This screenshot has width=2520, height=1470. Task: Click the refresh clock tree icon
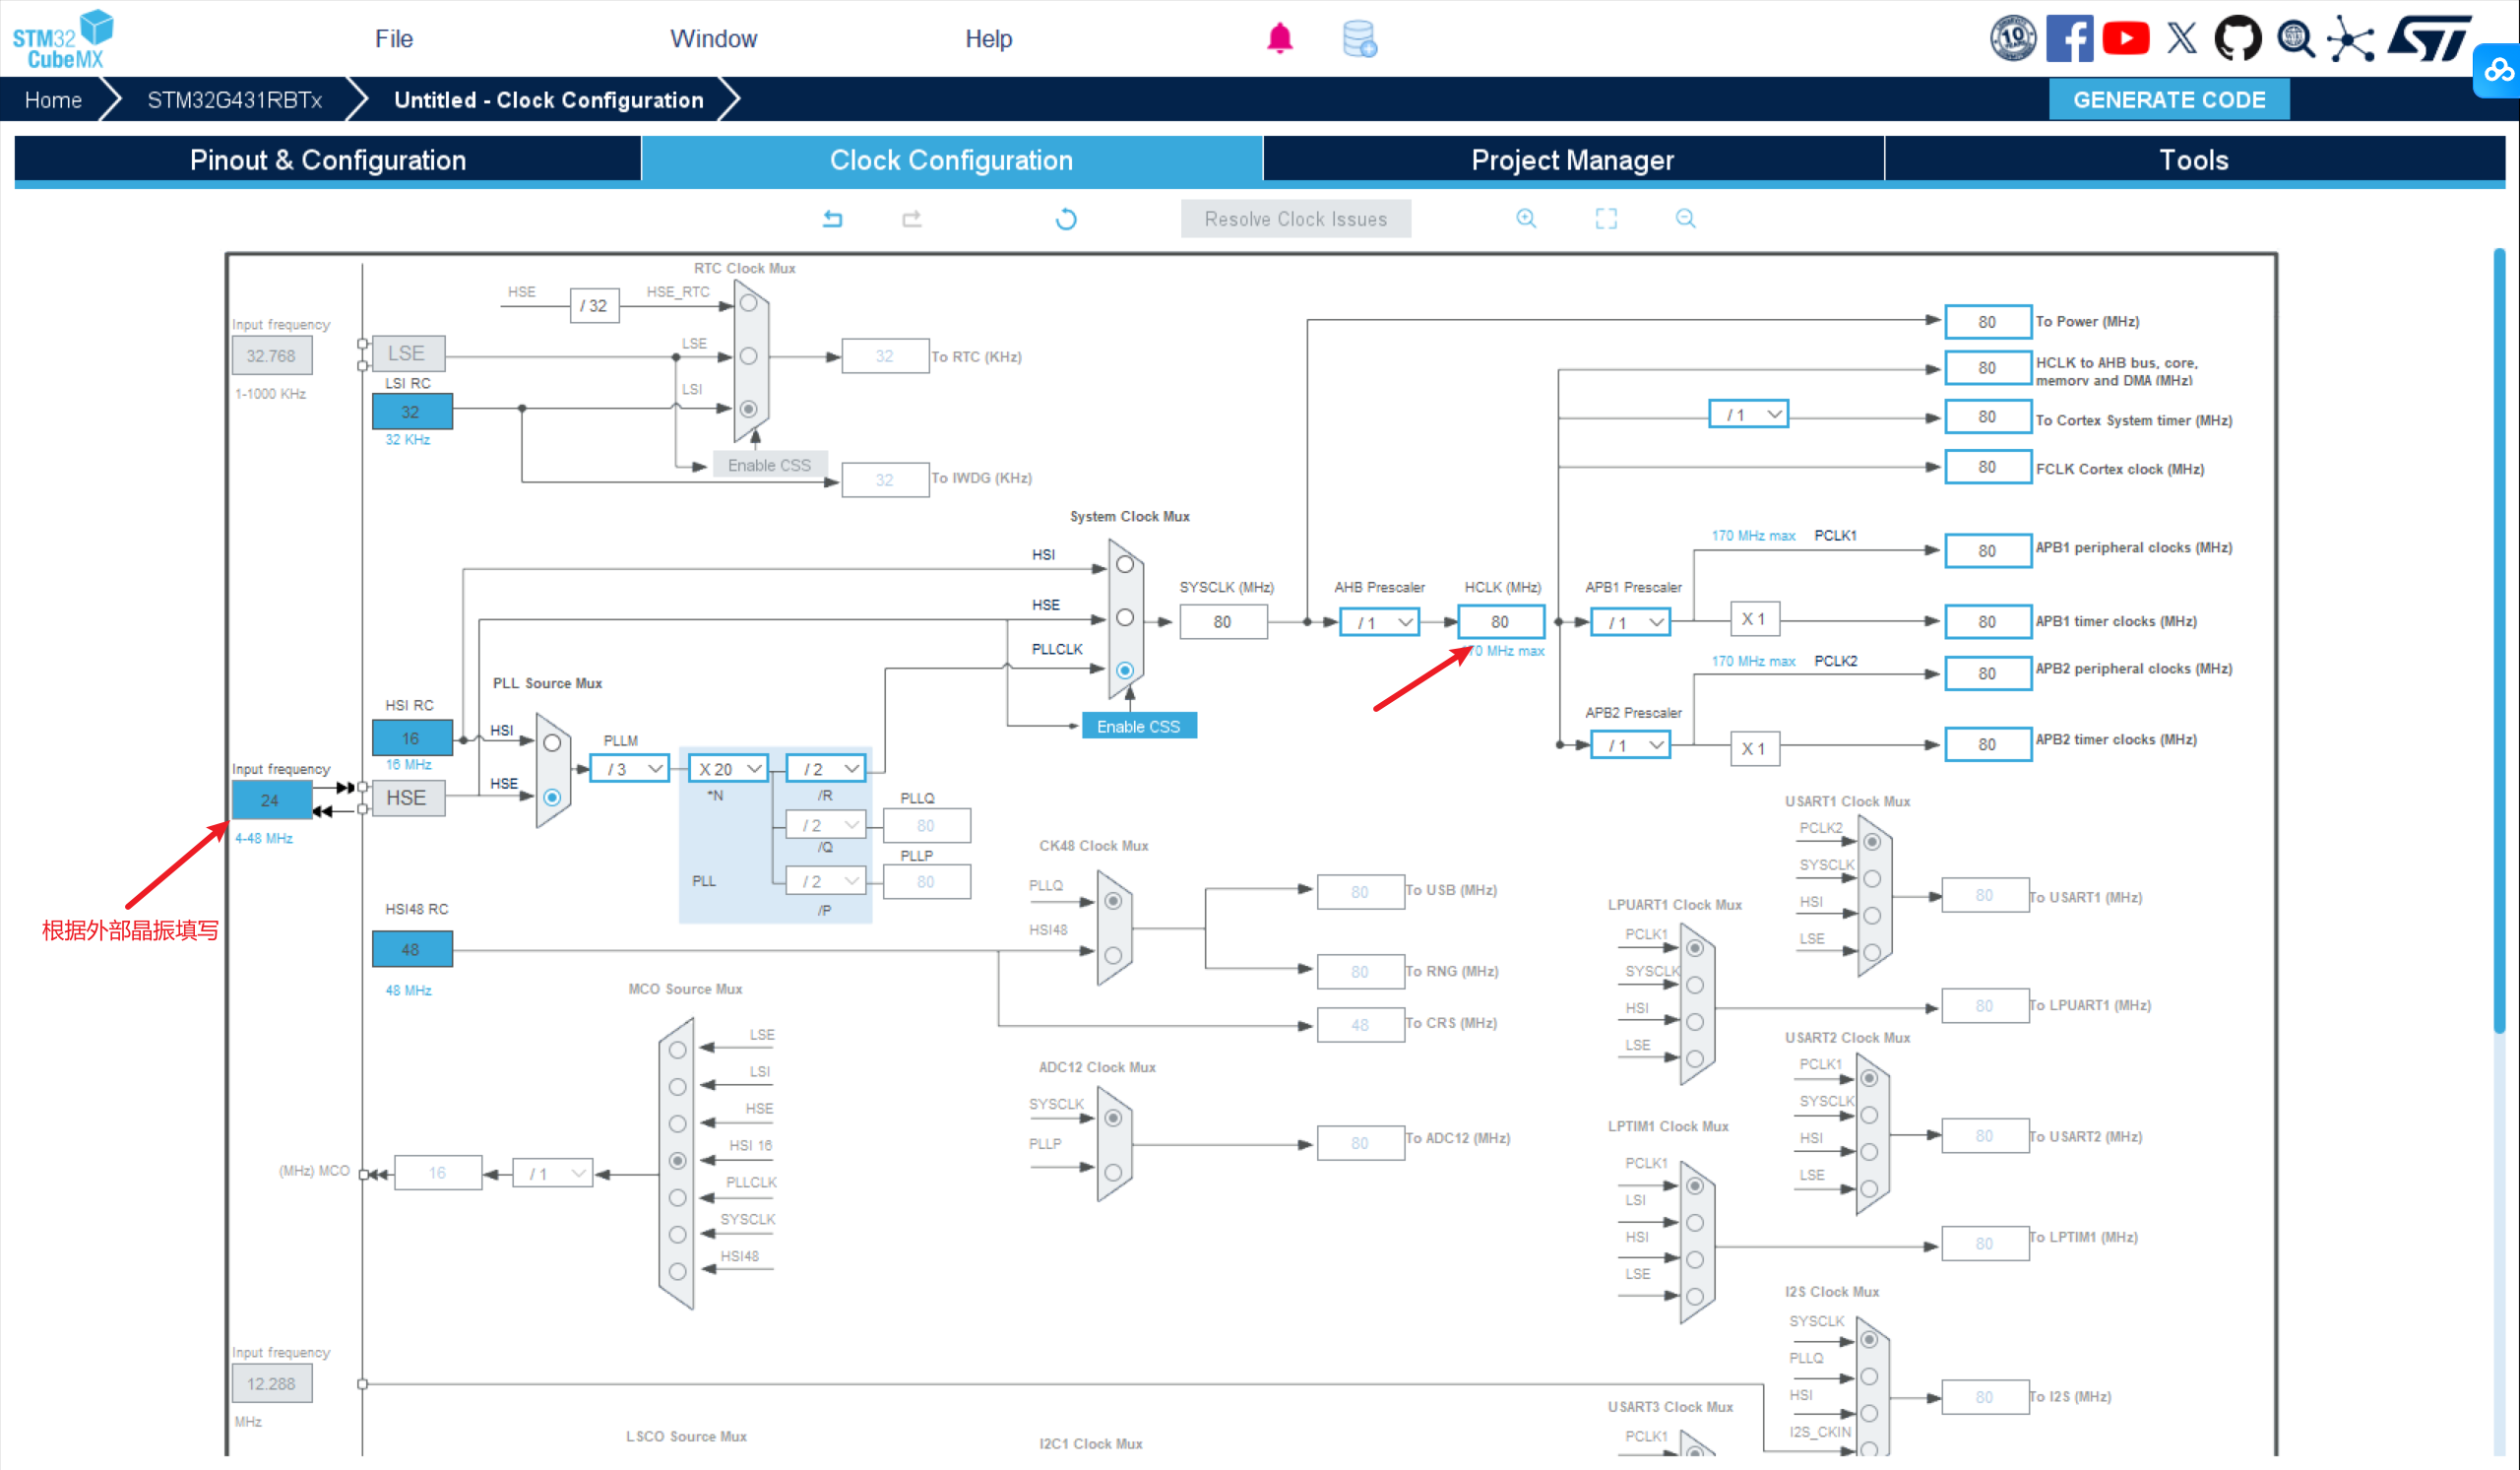pyautogui.click(x=1066, y=218)
